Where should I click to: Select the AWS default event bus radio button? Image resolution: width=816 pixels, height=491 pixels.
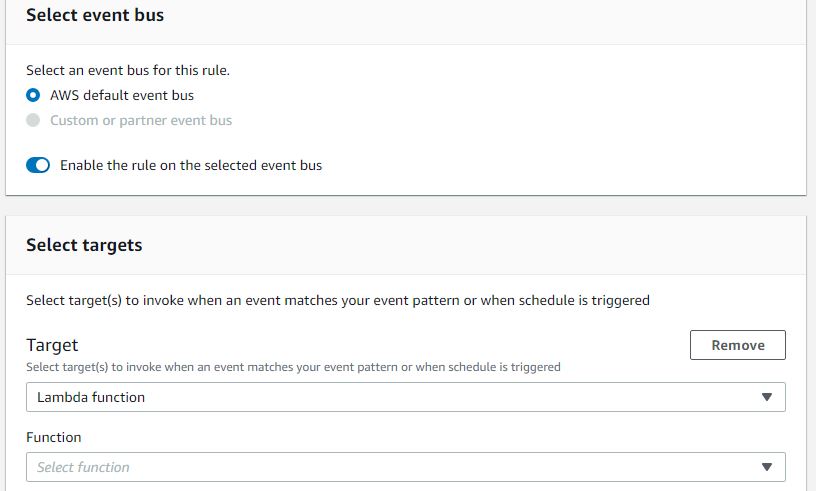[33, 95]
